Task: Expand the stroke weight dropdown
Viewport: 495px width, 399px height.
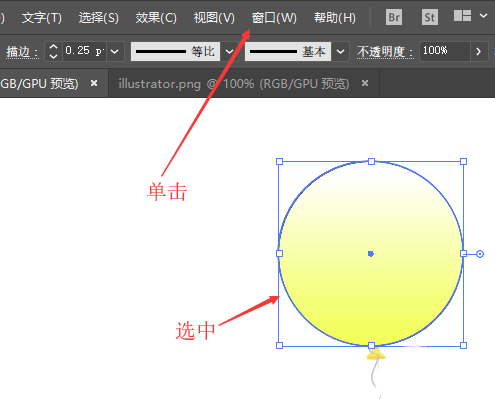Action: click(115, 51)
